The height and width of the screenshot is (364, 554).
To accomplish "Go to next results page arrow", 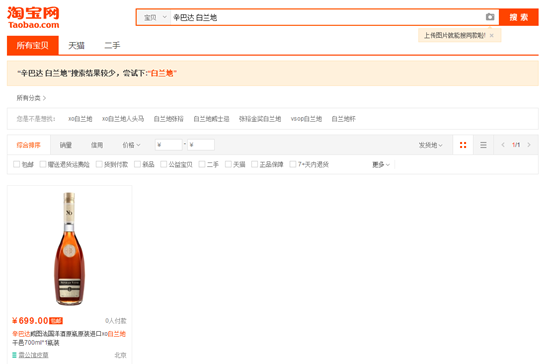I will 529,145.
